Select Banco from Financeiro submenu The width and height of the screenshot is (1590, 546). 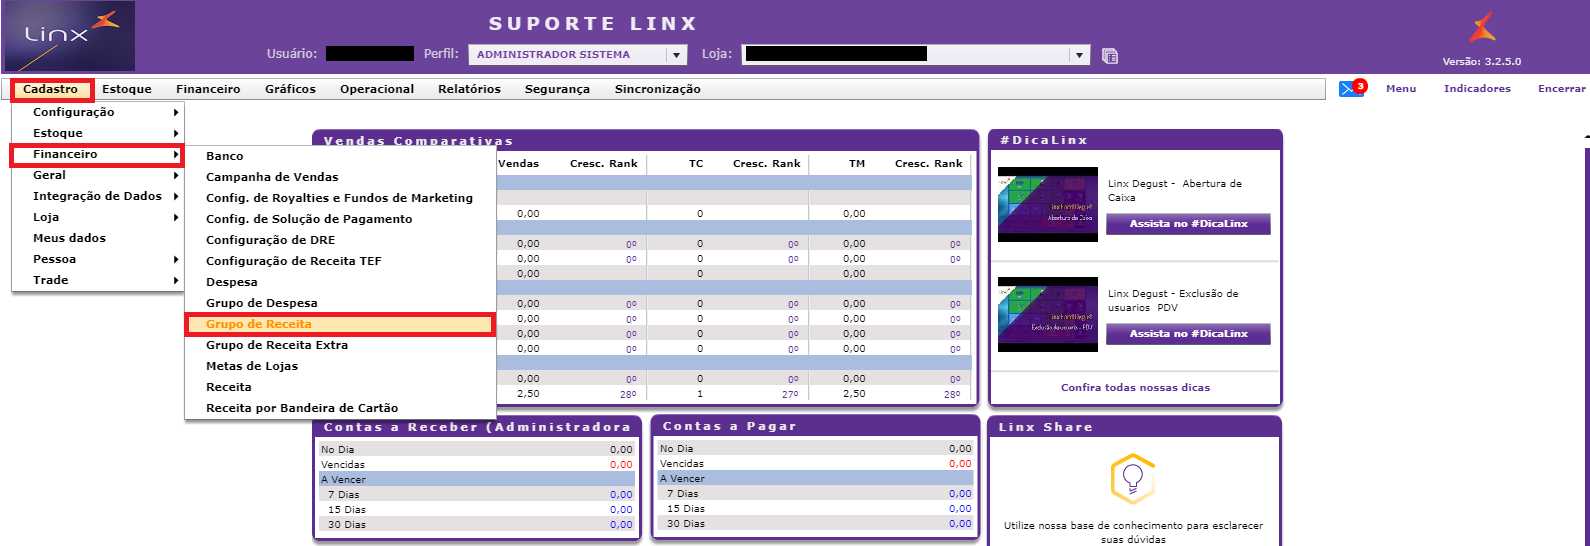tap(340, 156)
